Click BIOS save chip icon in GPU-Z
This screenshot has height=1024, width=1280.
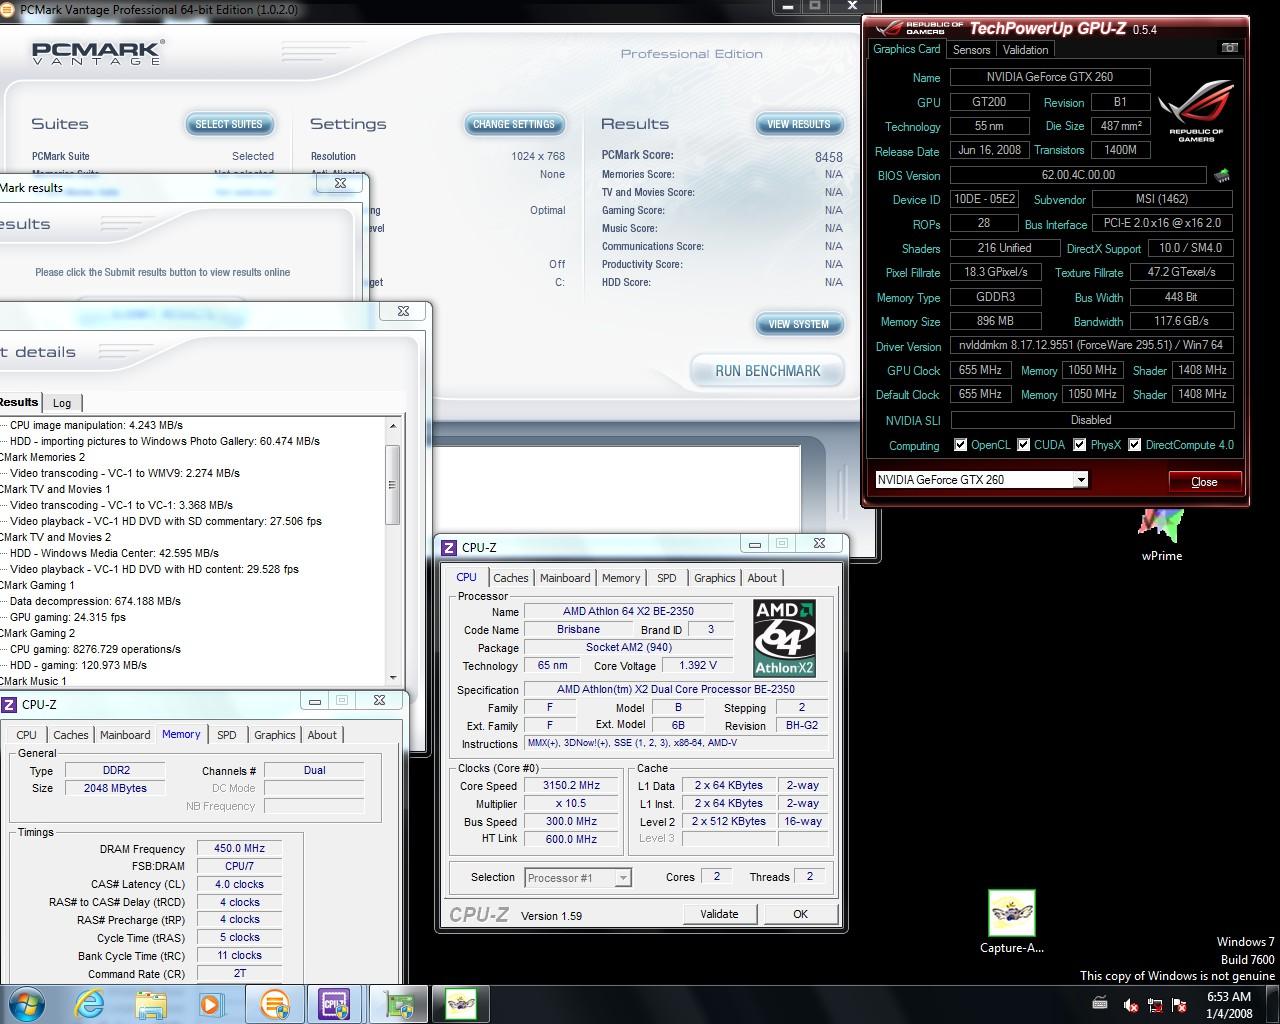1222,176
